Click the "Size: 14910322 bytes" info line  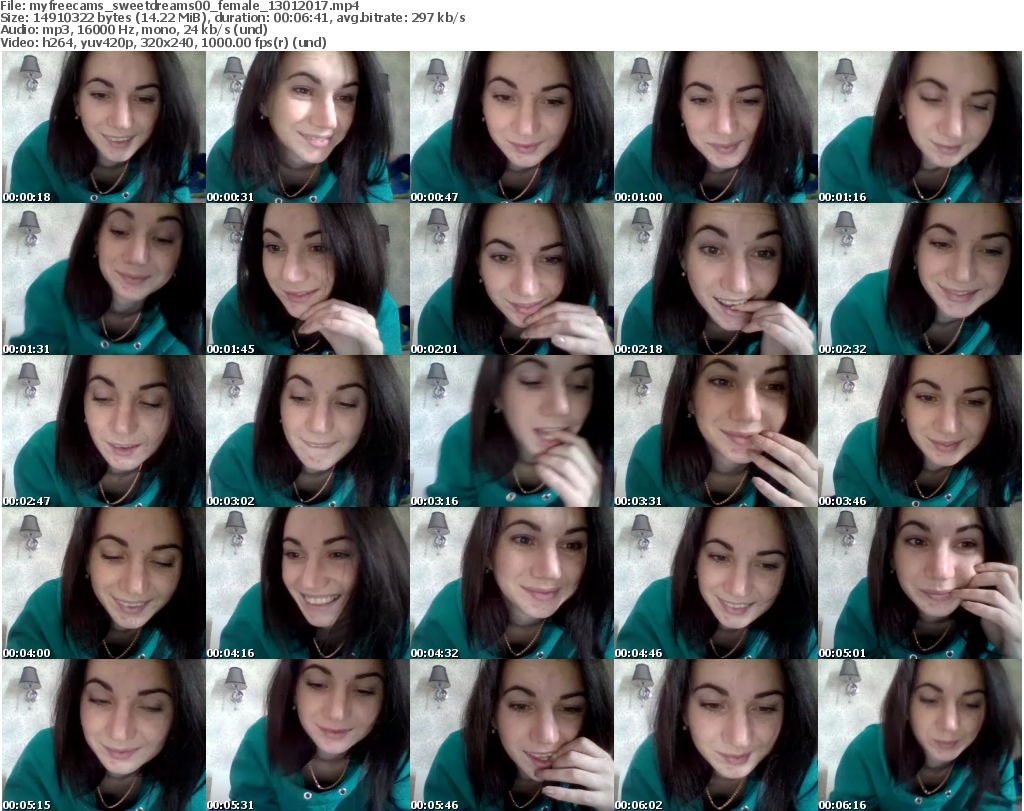coord(232,18)
